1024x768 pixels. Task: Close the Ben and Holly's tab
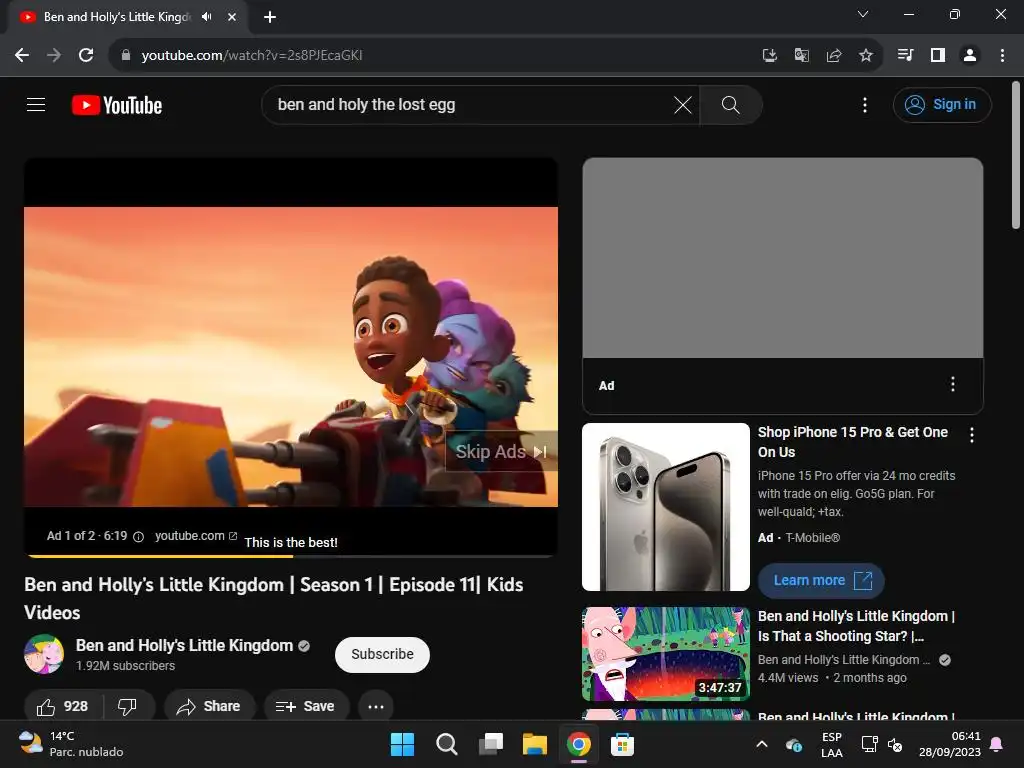[231, 17]
